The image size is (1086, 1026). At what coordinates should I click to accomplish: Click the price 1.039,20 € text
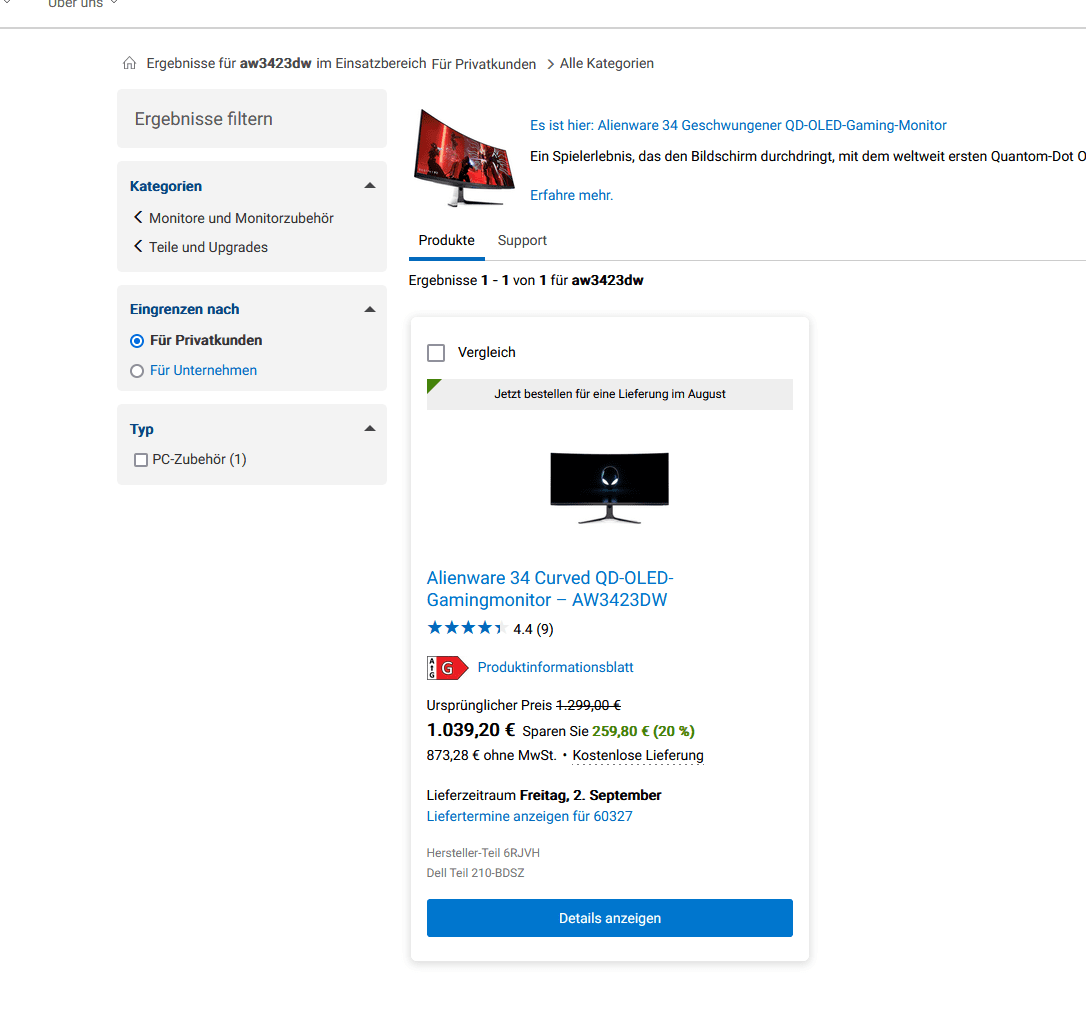(471, 730)
